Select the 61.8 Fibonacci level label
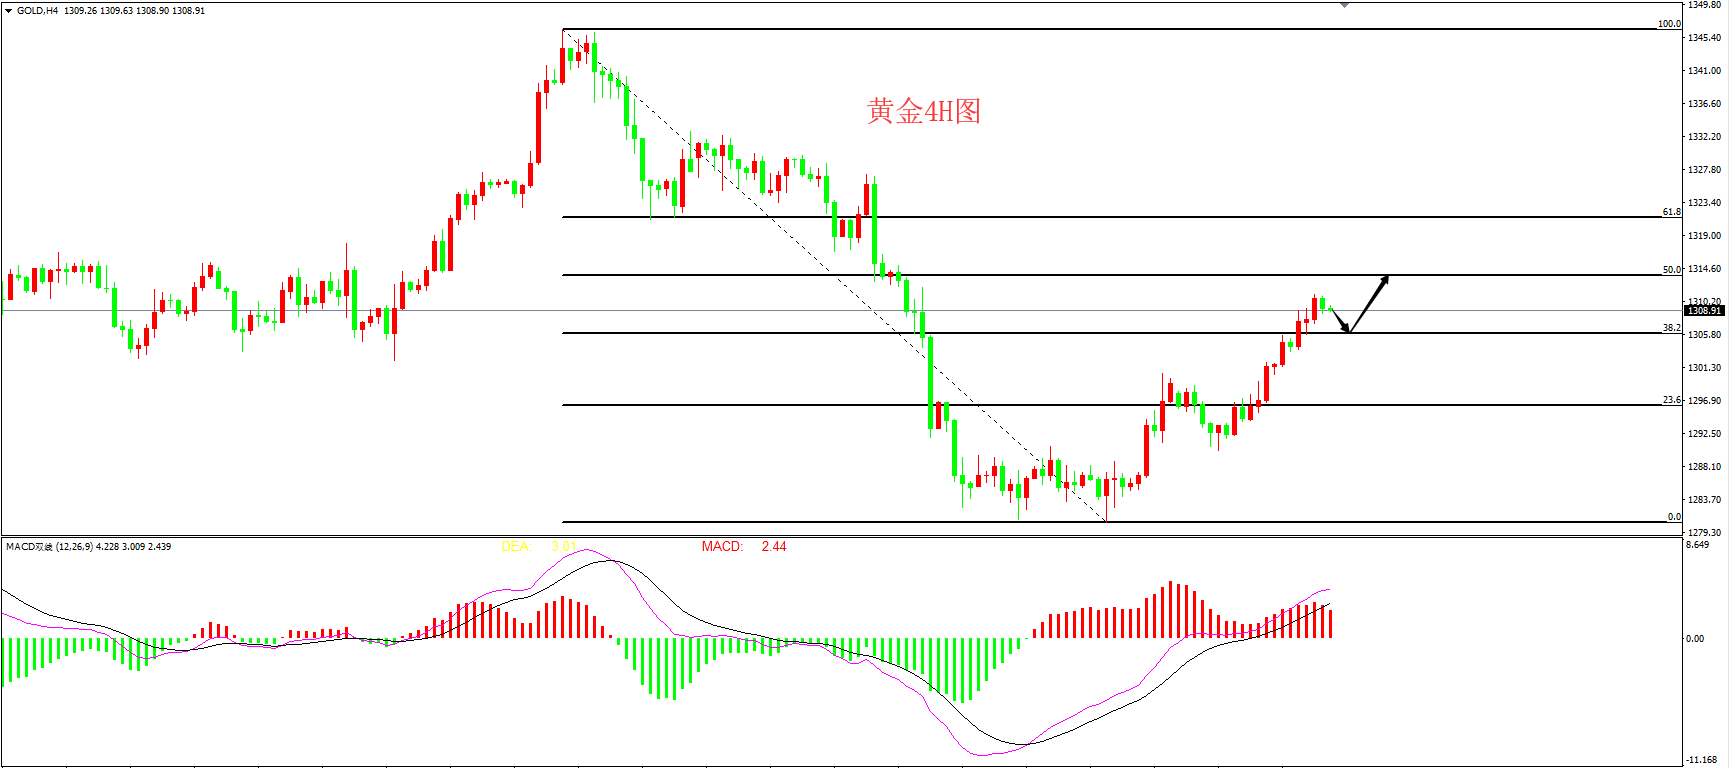 click(1671, 212)
